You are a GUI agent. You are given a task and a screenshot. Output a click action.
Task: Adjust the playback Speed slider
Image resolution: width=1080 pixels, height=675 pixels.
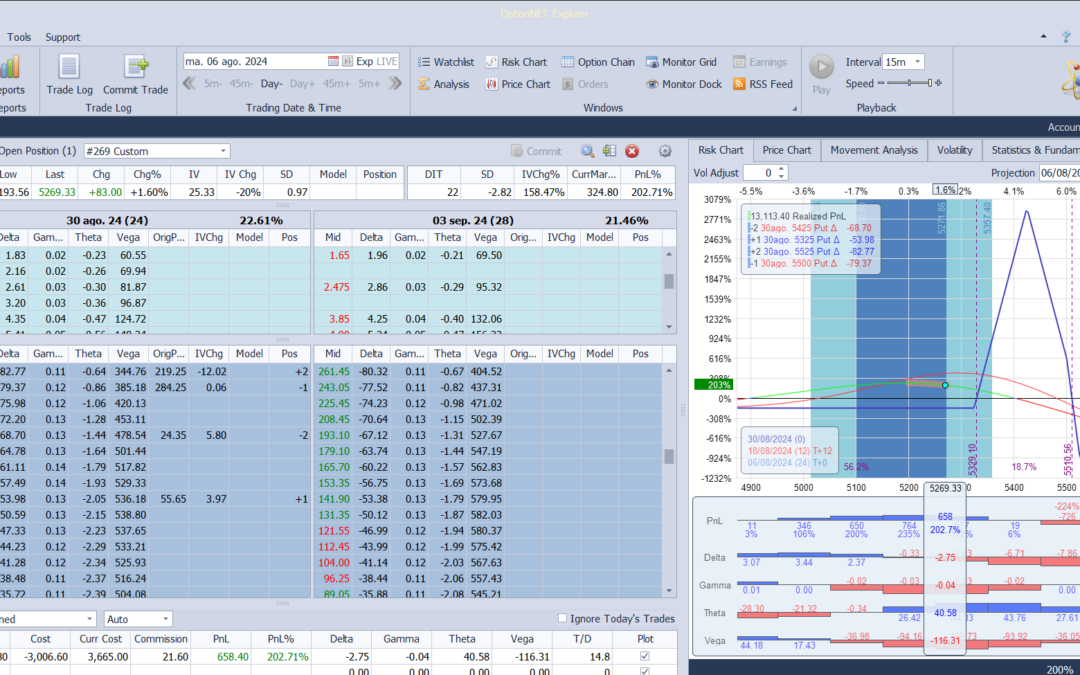[x=909, y=83]
